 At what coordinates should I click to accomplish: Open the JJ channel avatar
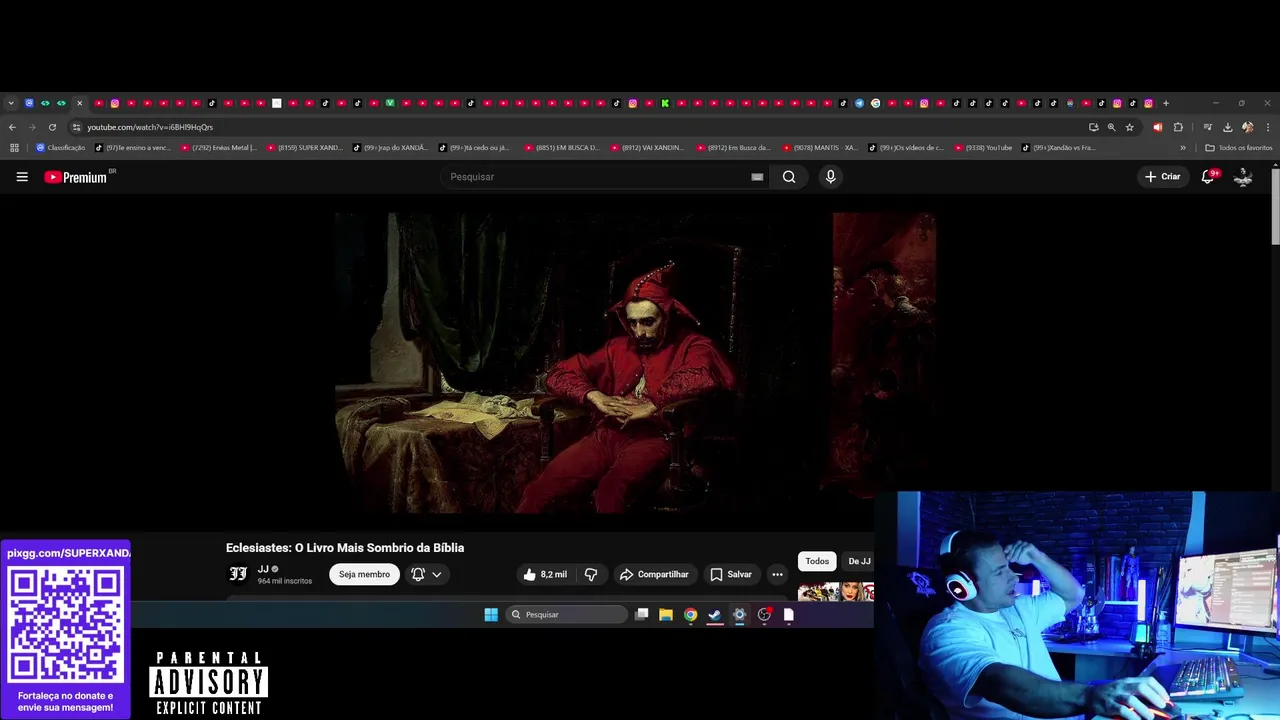(x=238, y=574)
